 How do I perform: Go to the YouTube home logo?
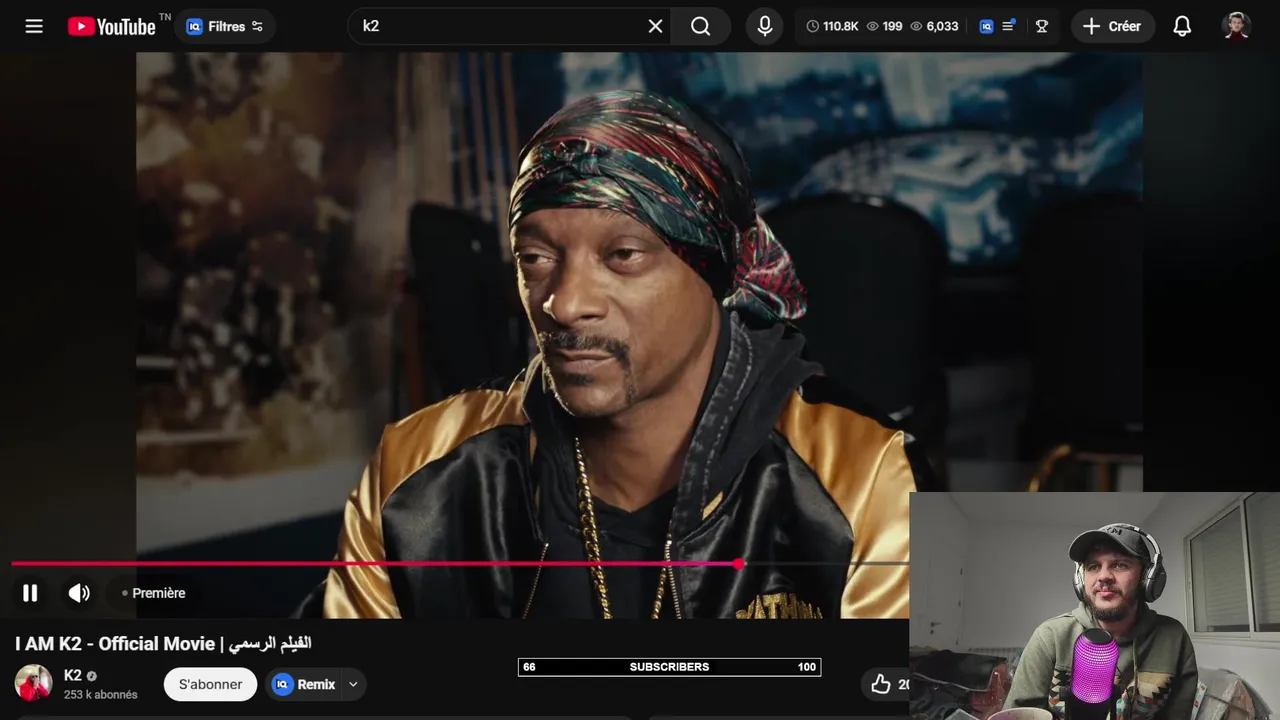(x=112, y=26)
